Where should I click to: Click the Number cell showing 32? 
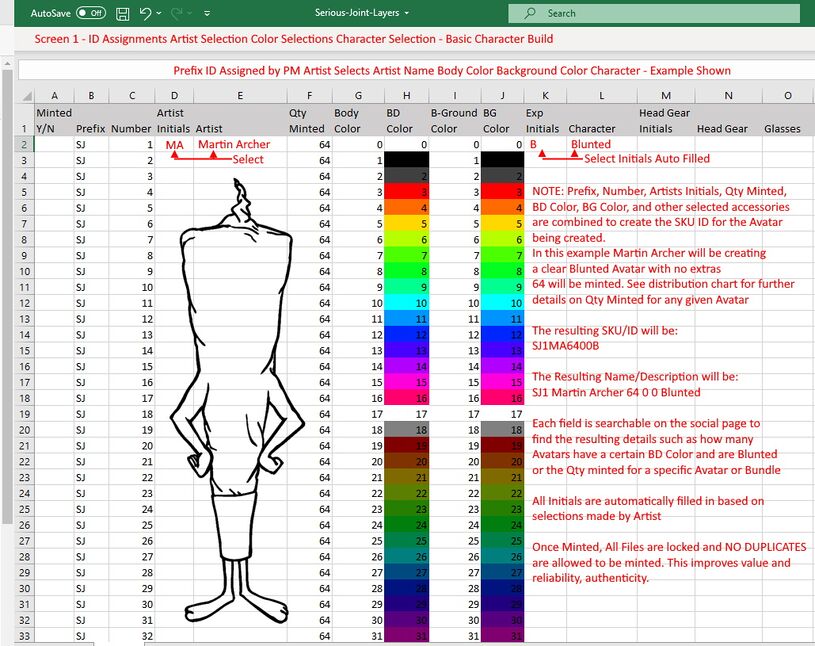point(132,636)
